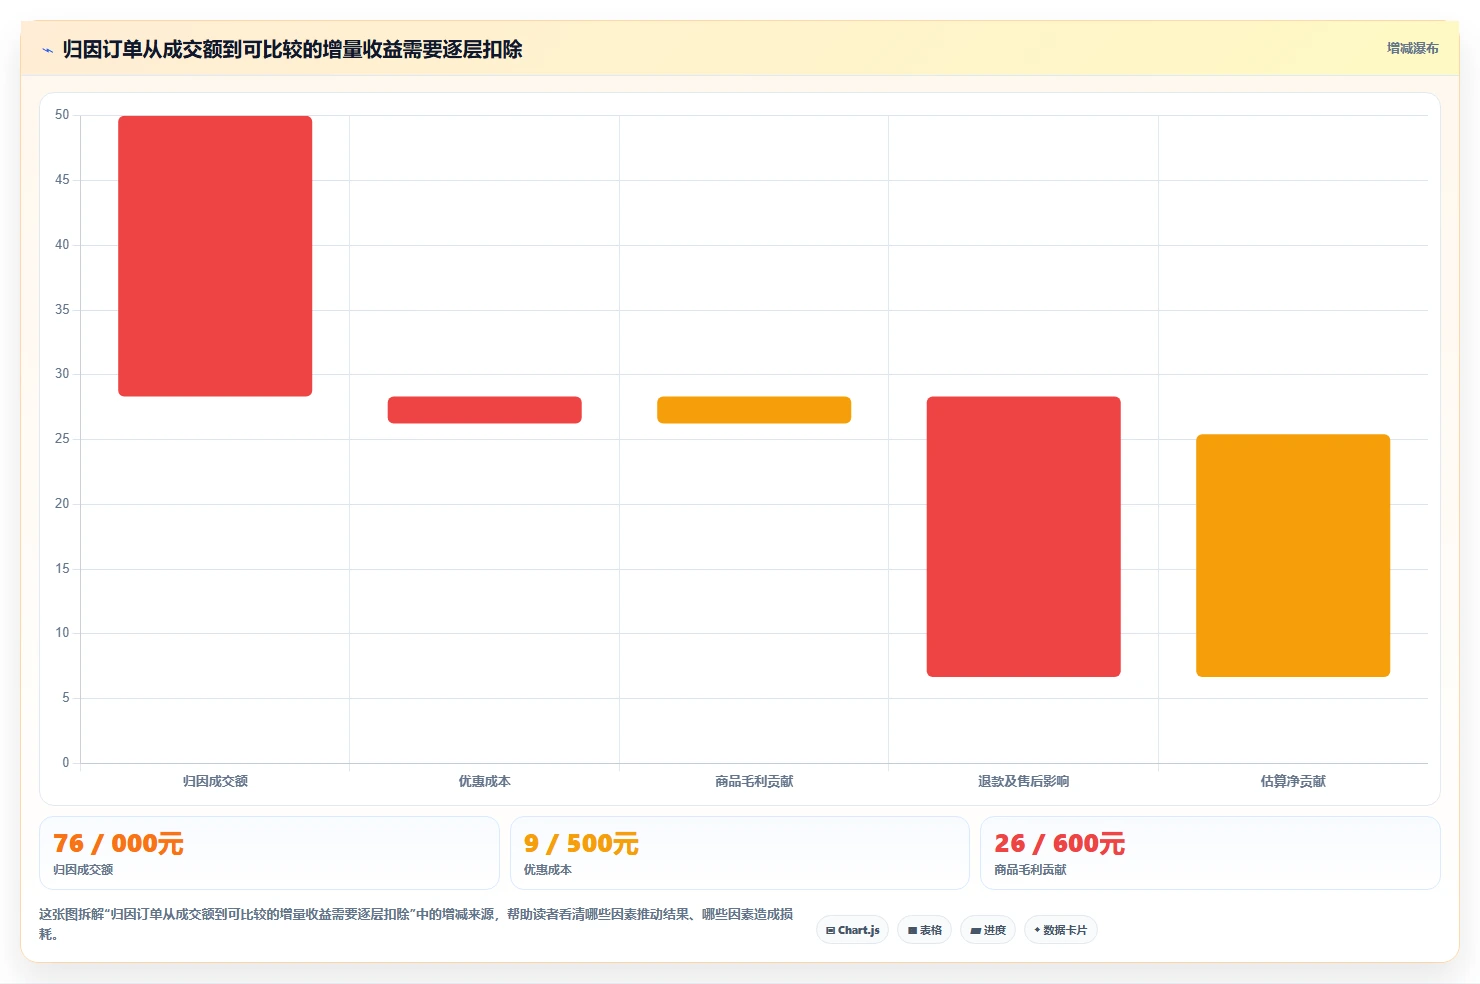
Task: Open the 9 / 500元 优惠成本 card
Action: (x=740, y=853)
